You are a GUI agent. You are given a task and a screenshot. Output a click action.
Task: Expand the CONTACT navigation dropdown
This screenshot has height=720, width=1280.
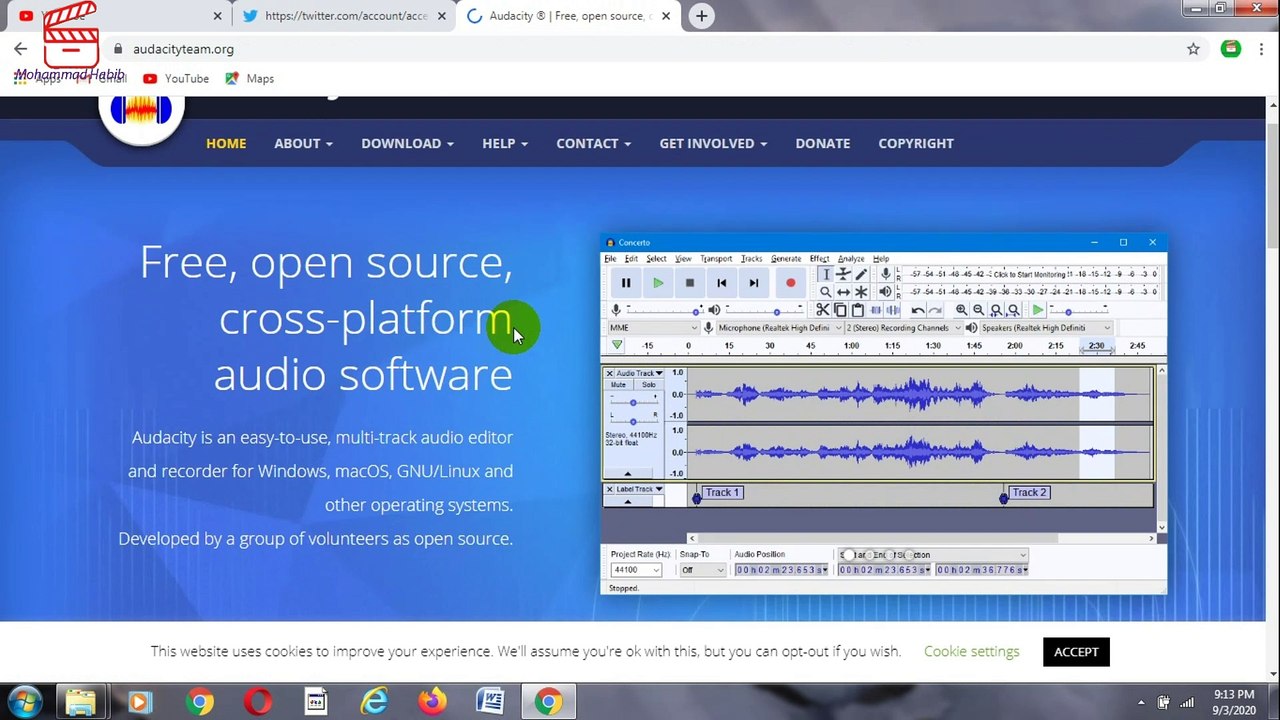(x=593, y=143)
